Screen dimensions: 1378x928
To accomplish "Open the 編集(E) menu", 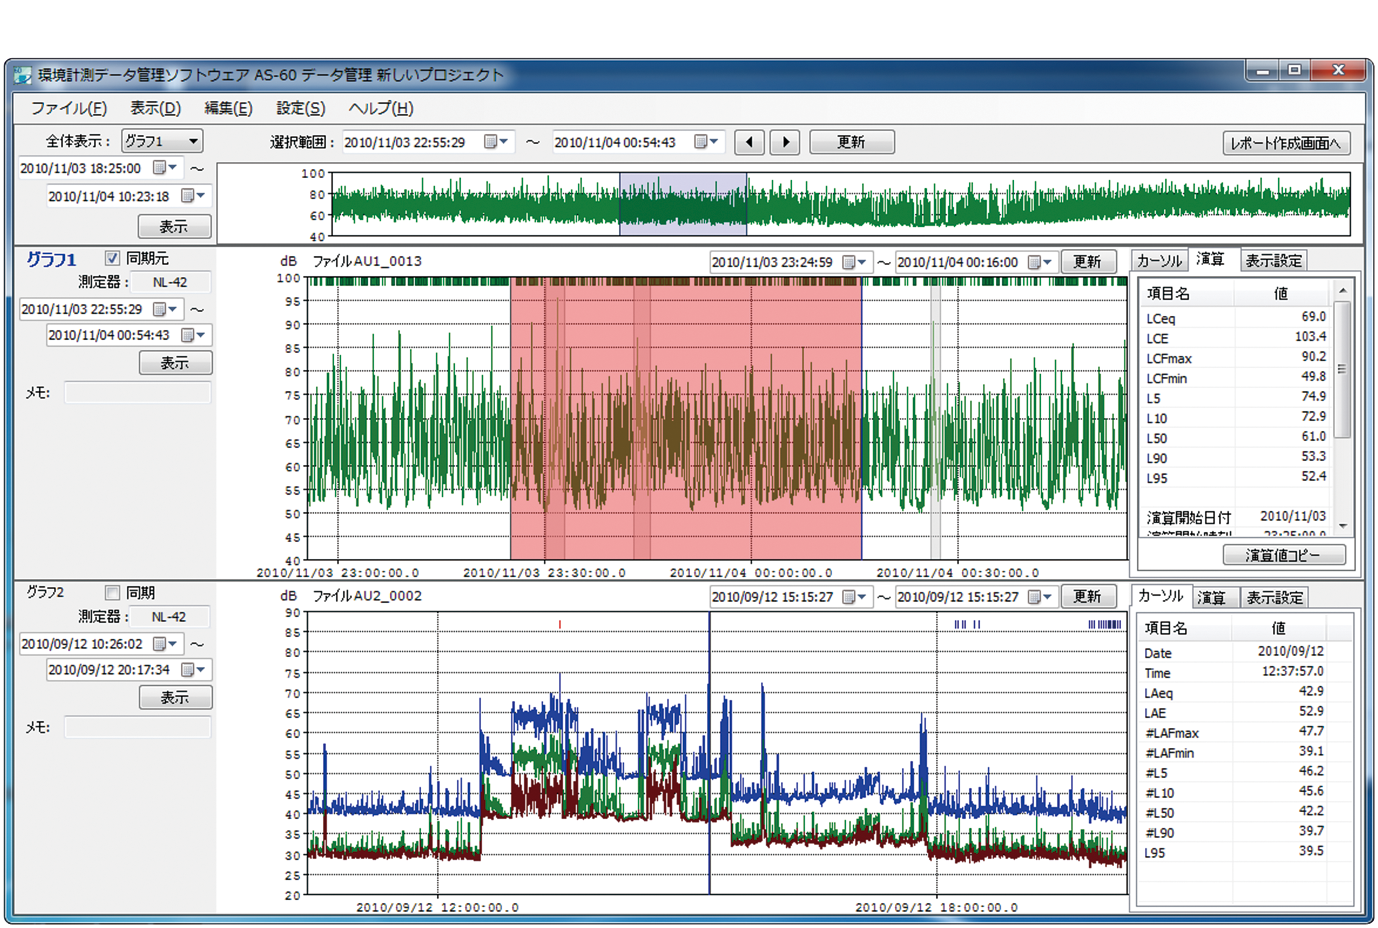I will pos(228,108).
